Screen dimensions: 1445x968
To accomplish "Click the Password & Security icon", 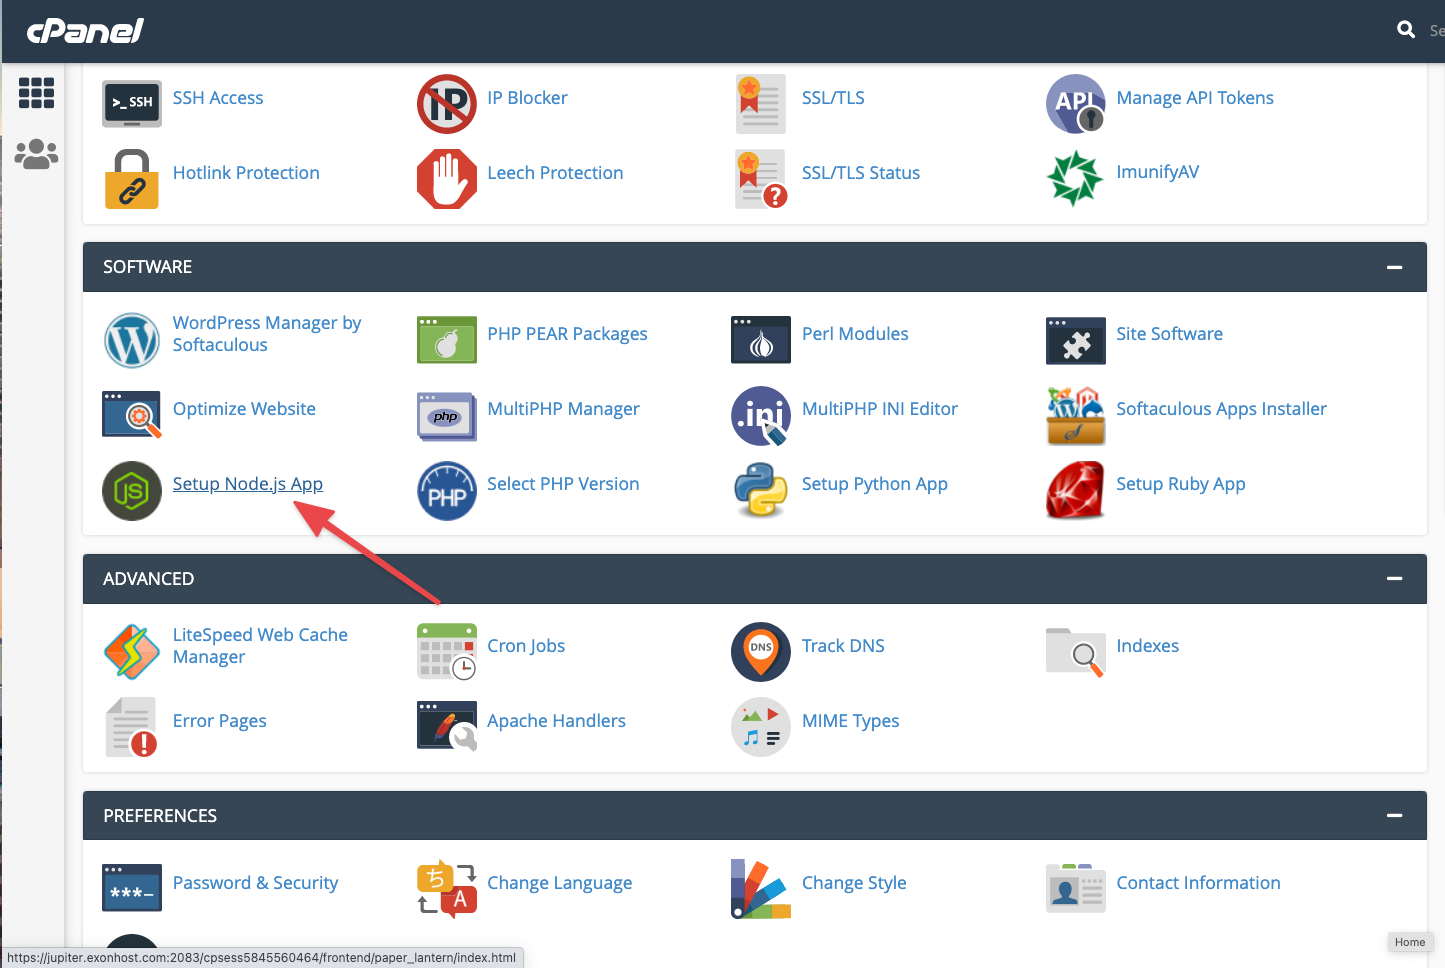I will [x=132, y=888].
